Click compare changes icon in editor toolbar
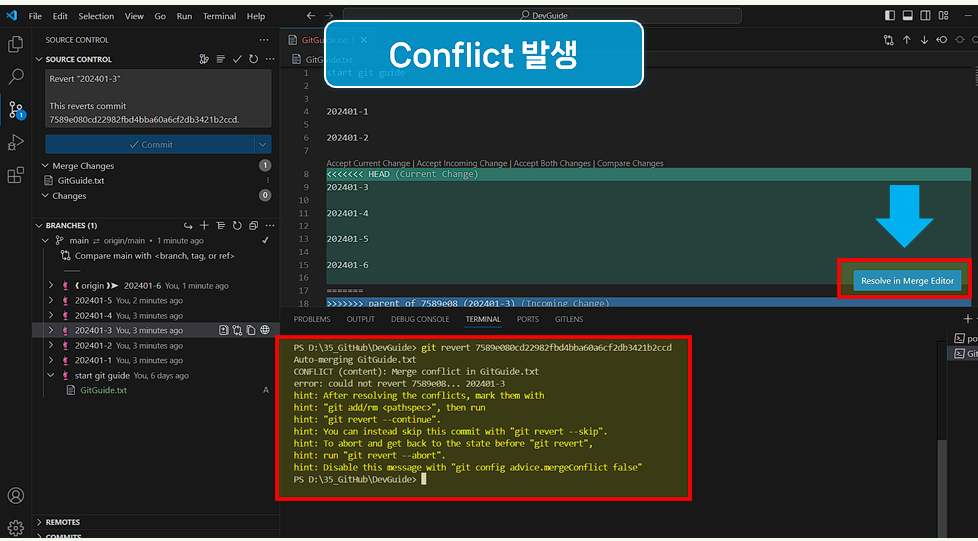978x541 pixels. coord(888,40)
